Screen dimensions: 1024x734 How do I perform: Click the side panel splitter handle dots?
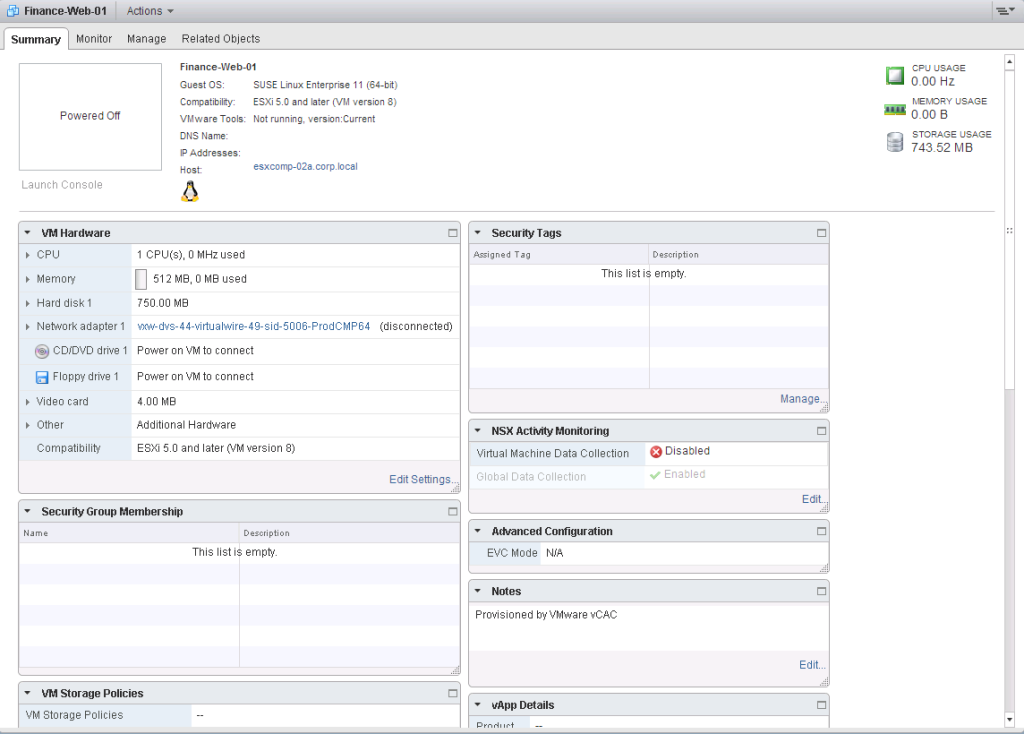[x=1010, y=231]
